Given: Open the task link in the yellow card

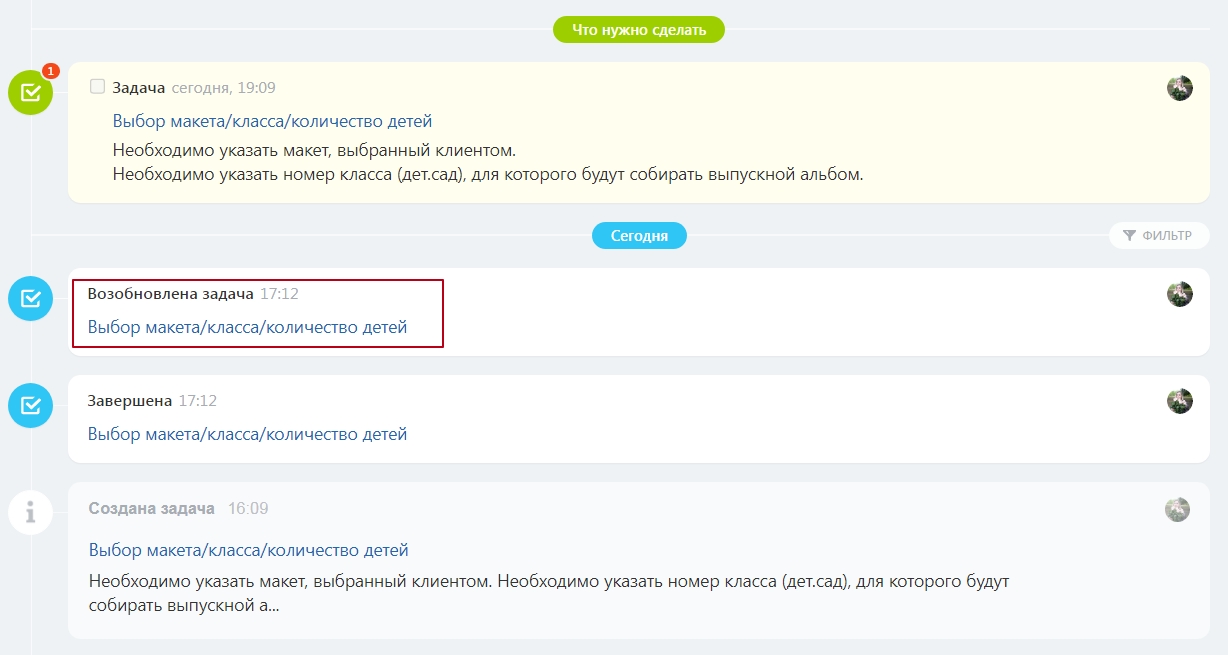Looking at the screenshot, I should (272, 122).
